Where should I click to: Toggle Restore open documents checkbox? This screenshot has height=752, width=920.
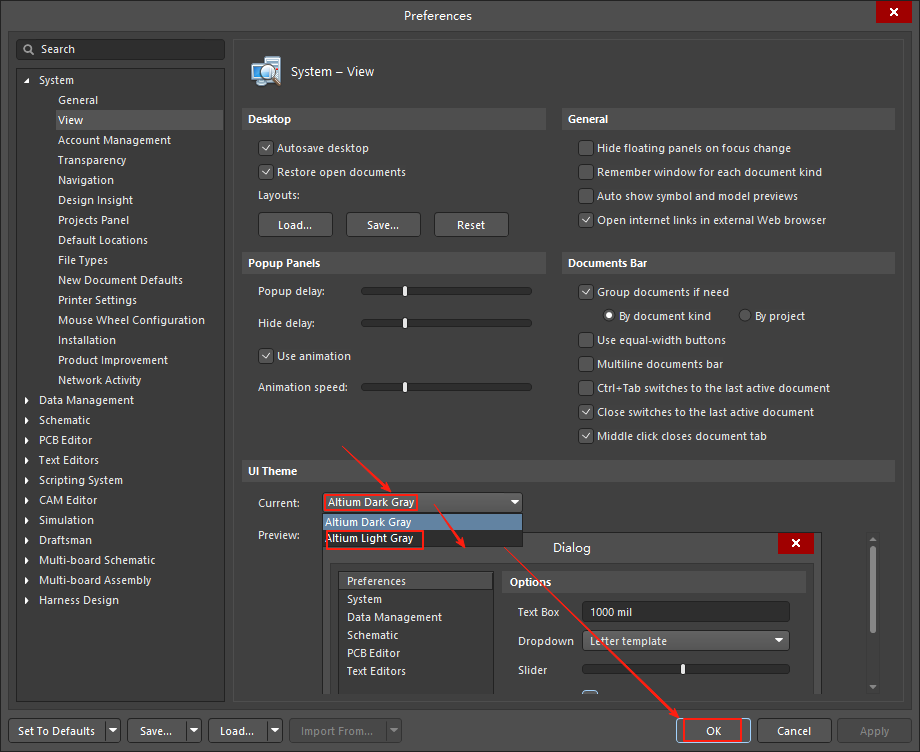click(266, 172)
